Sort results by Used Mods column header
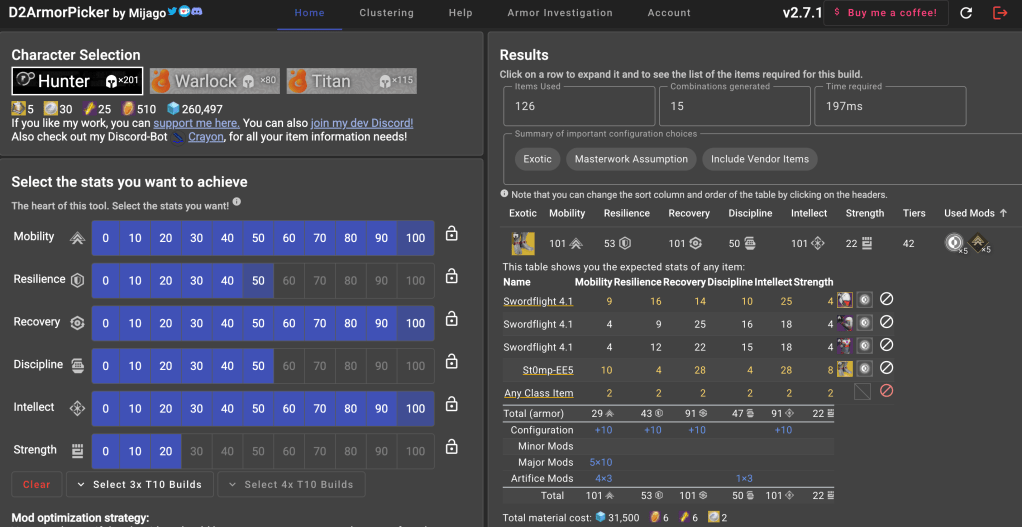This screenshot has height=527, width=1022. pyautogui.click(x=976, y=213)
